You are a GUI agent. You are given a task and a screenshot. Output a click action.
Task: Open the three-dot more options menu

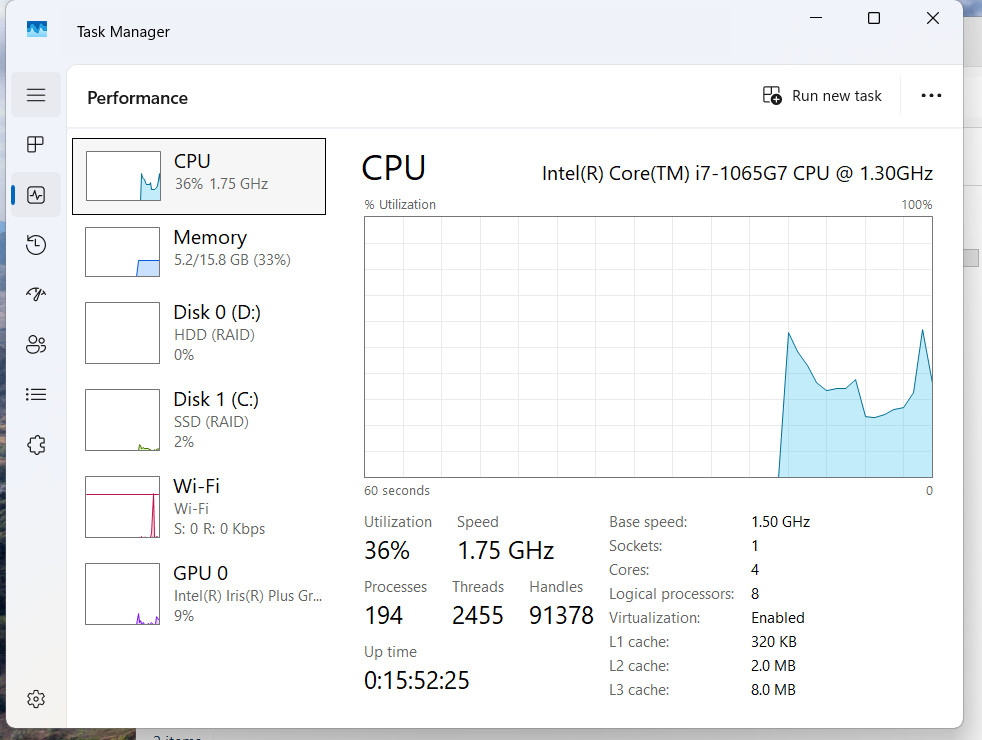coord(931,96)
